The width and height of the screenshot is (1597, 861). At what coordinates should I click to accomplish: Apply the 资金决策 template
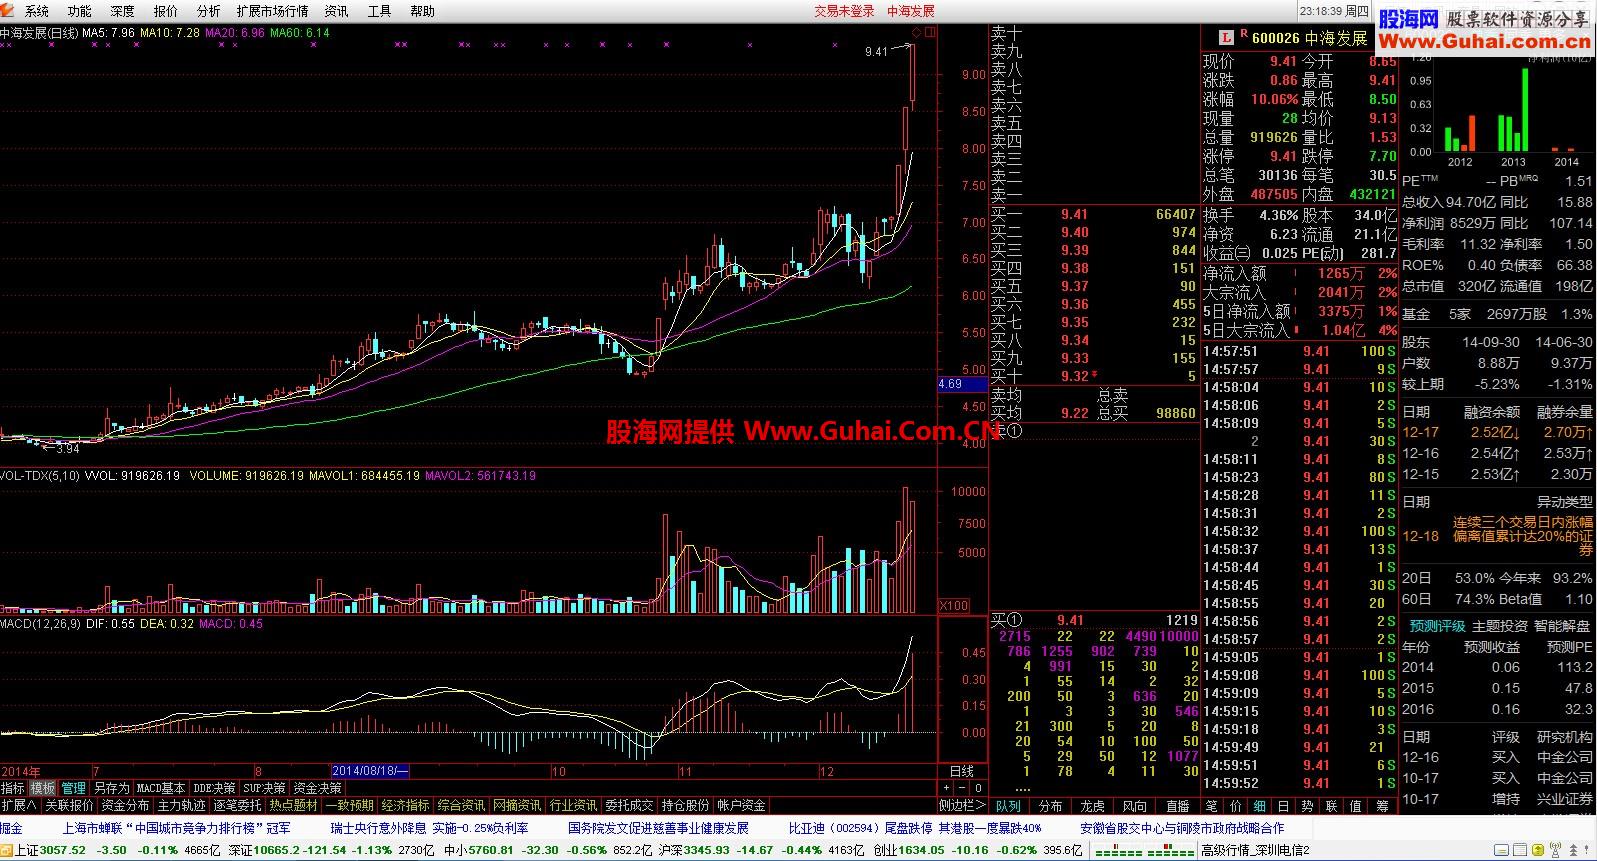click(x=317, y=788)
